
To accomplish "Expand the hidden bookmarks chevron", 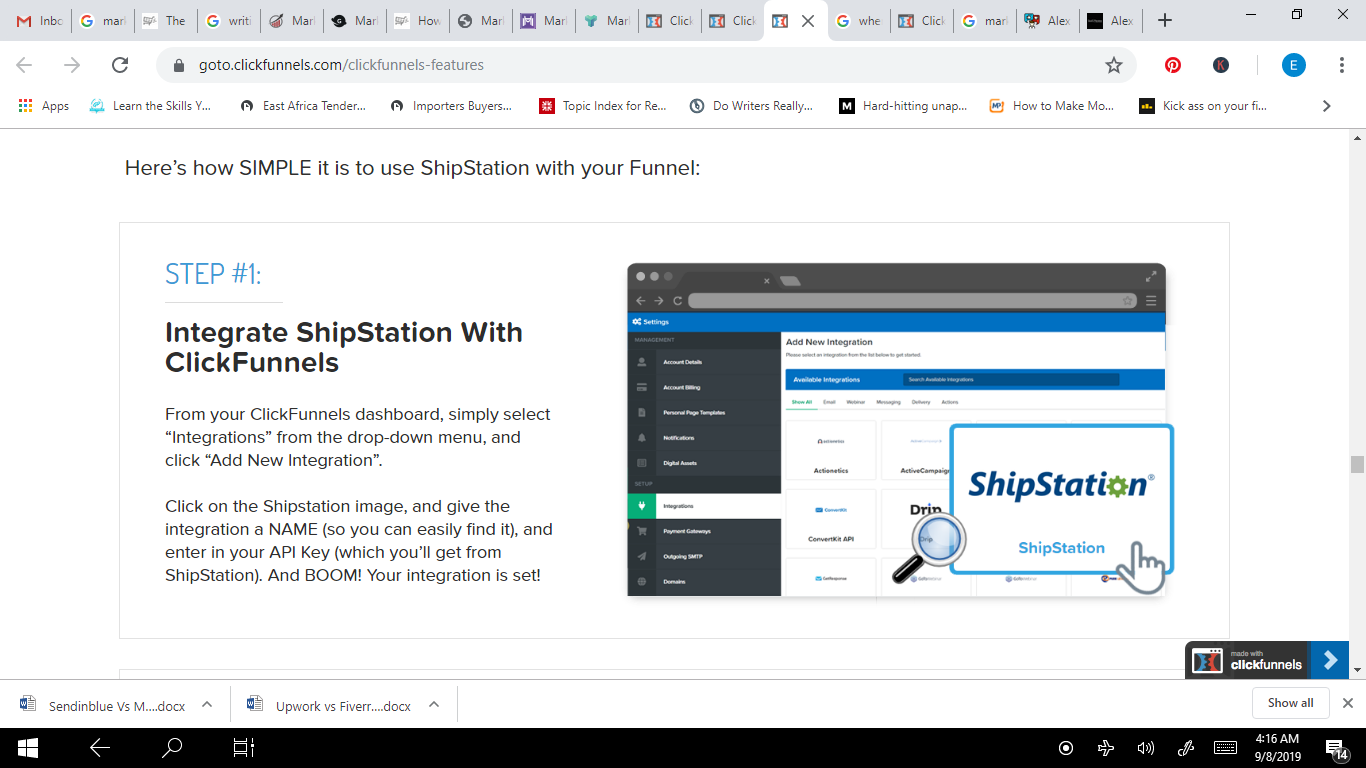I will (1327, 106).
